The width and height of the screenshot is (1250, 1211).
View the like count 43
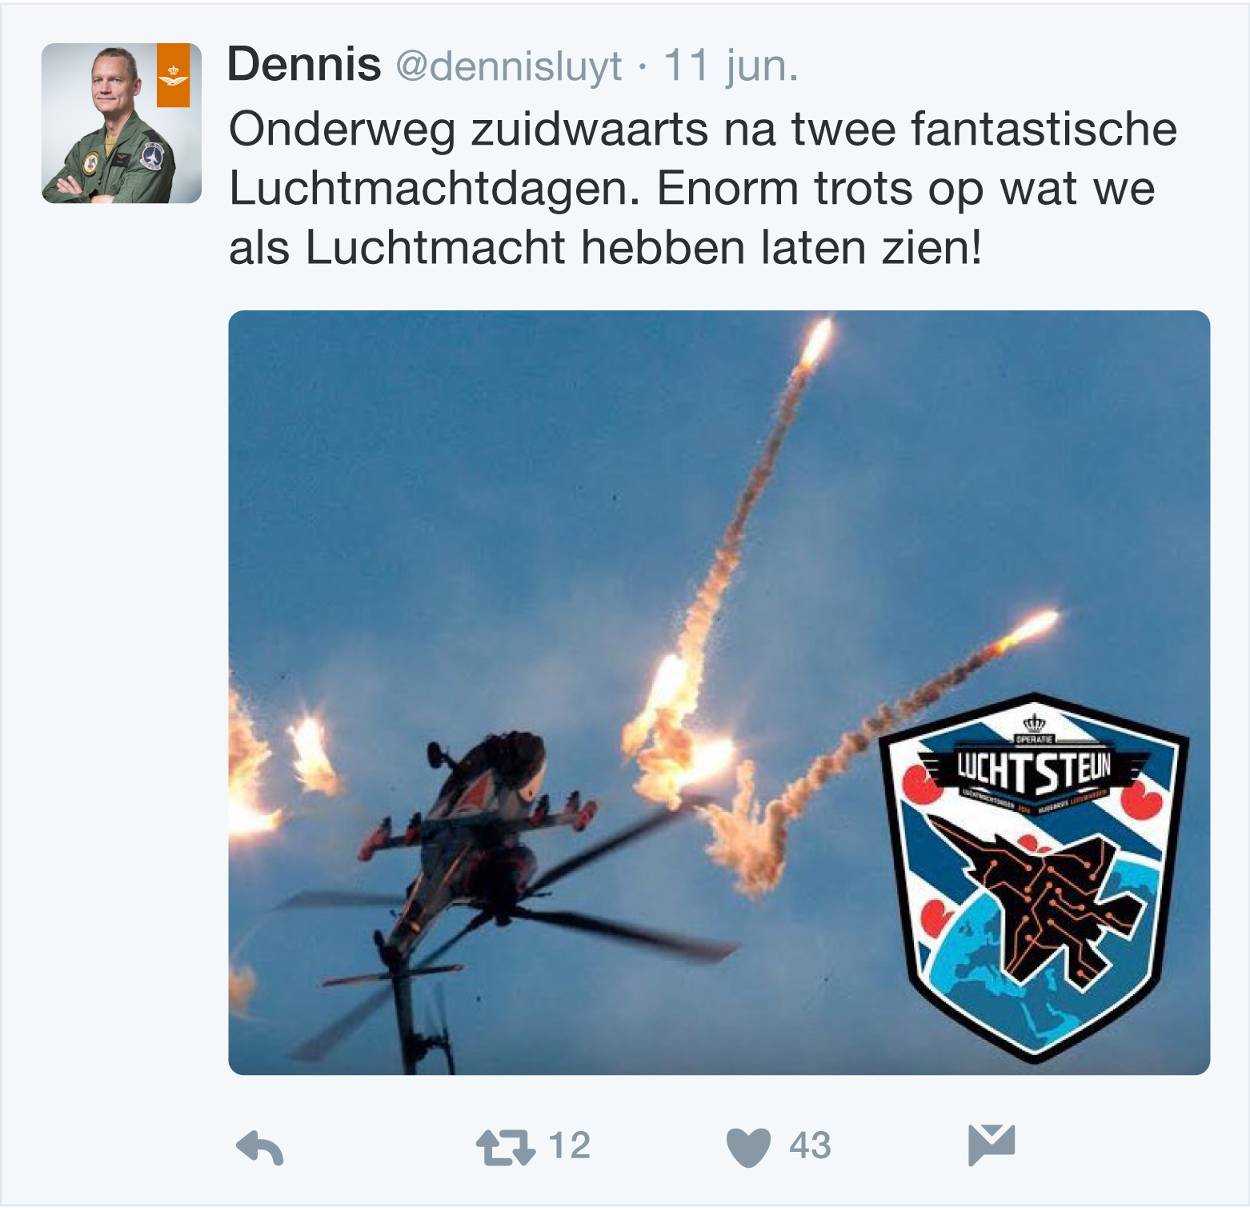(810, 1146)
